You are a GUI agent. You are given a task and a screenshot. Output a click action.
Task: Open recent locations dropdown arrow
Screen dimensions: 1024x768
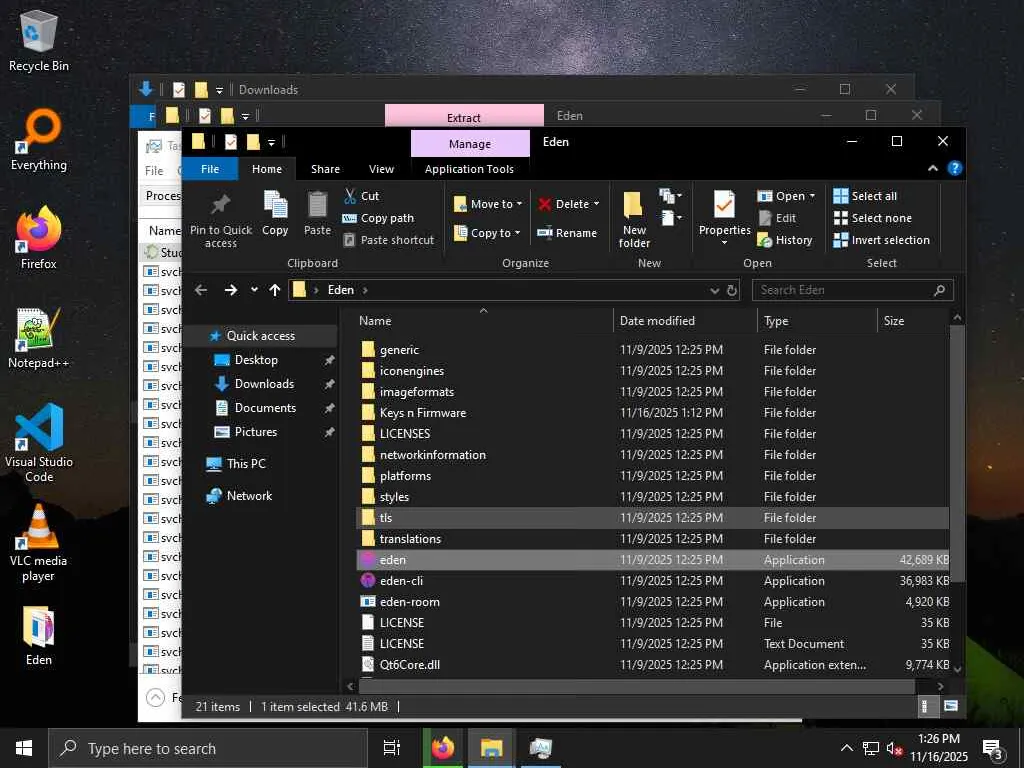pos(254,290)
